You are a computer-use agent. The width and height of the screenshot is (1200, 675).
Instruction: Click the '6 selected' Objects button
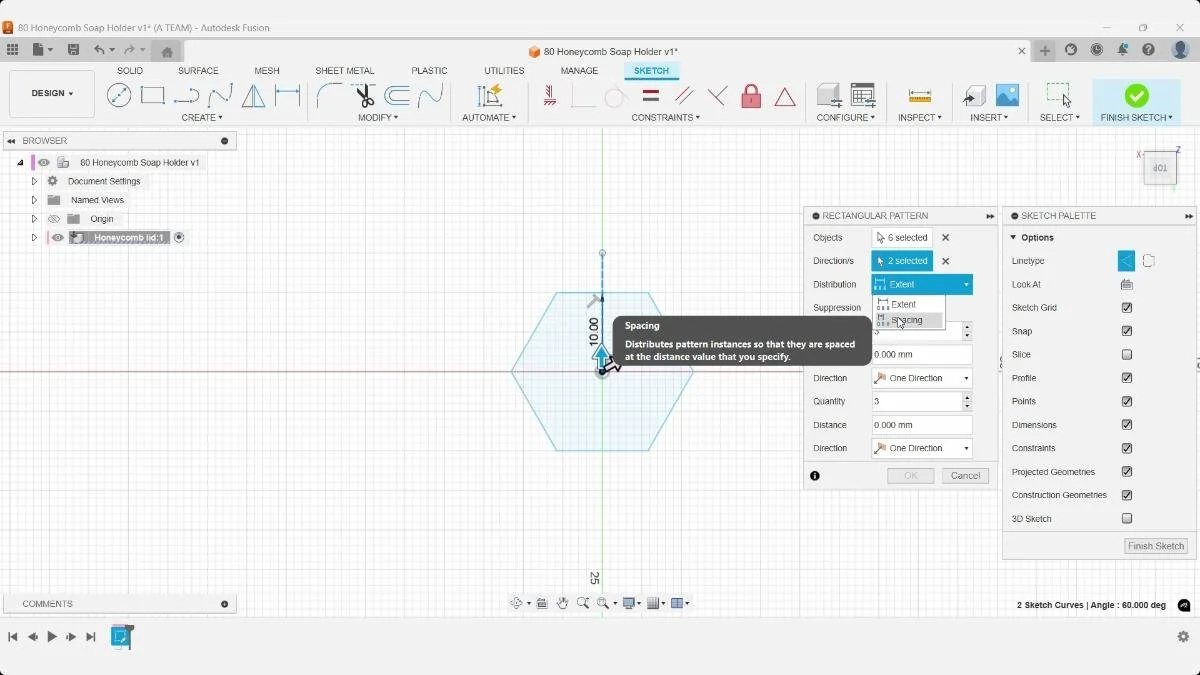[x=902, y=238]
